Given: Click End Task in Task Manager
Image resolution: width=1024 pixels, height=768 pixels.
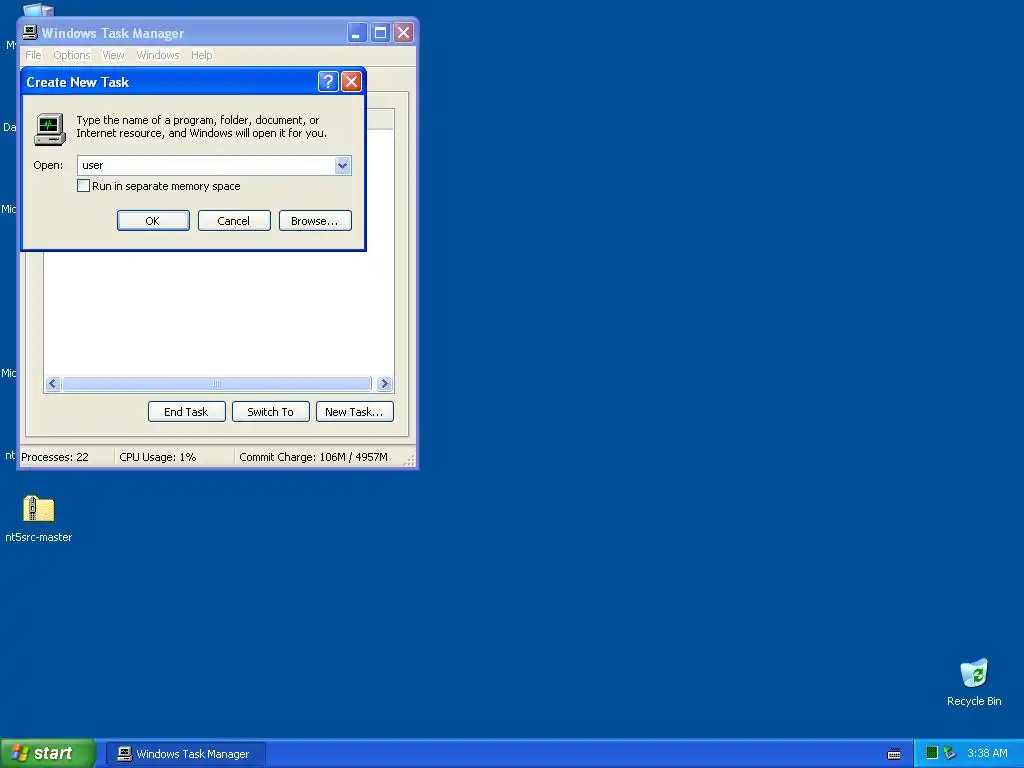Looking at the screenshot, I should [186, 412].
